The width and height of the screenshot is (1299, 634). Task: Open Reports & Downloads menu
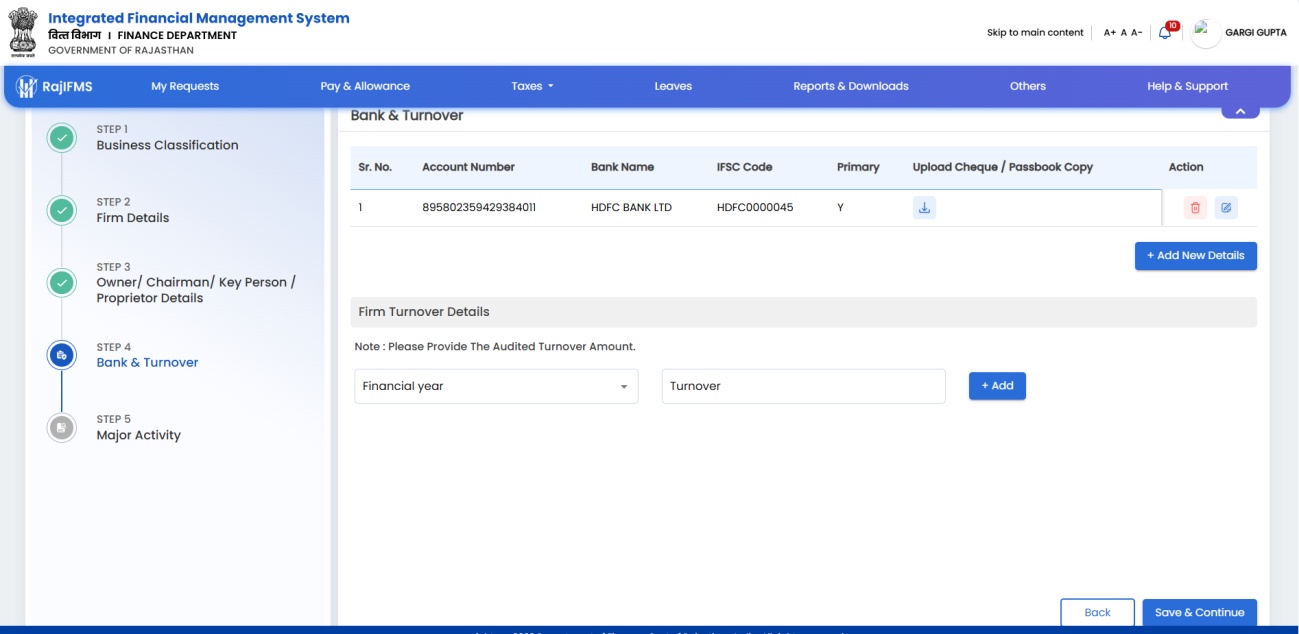[851, 86]
